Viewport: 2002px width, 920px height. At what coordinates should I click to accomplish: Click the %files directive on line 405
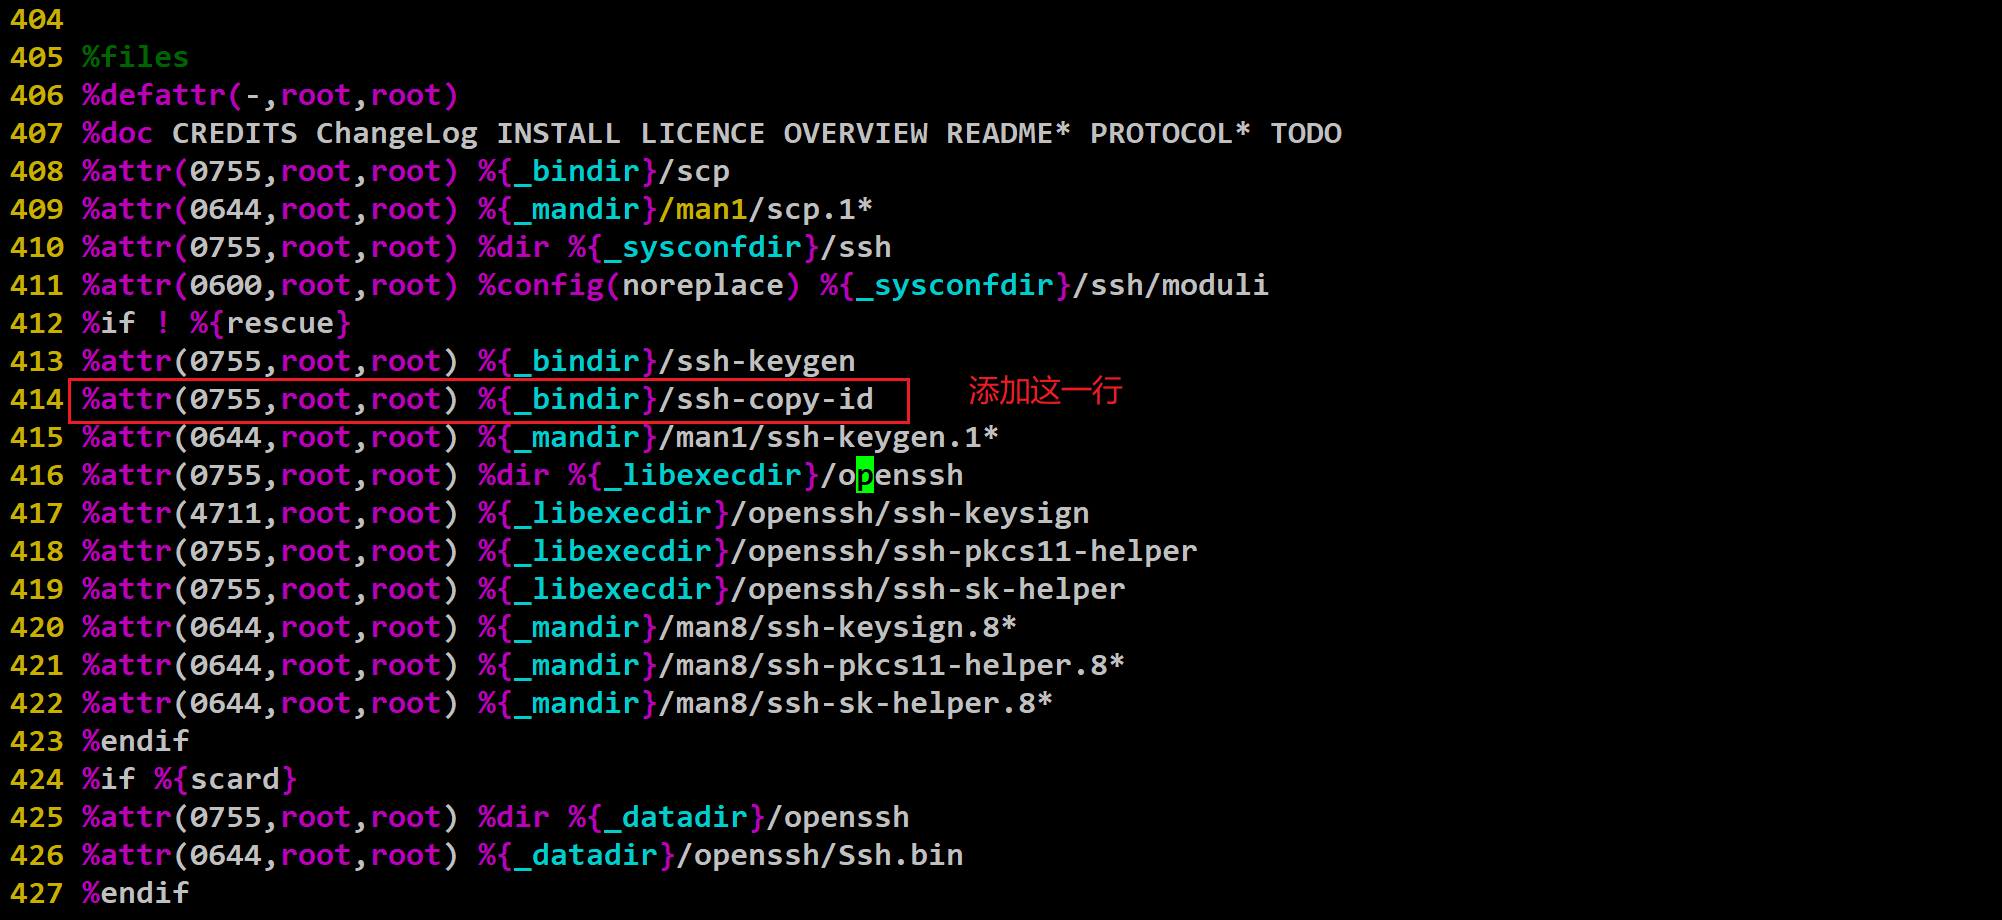135,57
